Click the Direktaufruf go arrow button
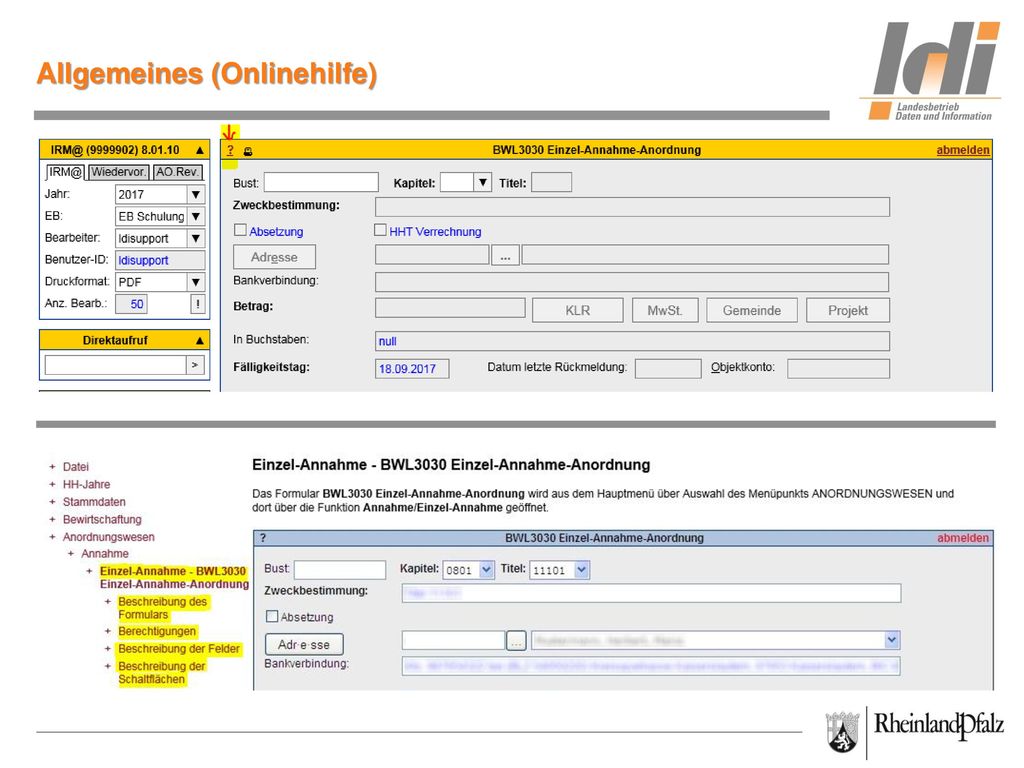Image resolution: width=1024 pixels, height=768 pixels. tap(195, 365)
